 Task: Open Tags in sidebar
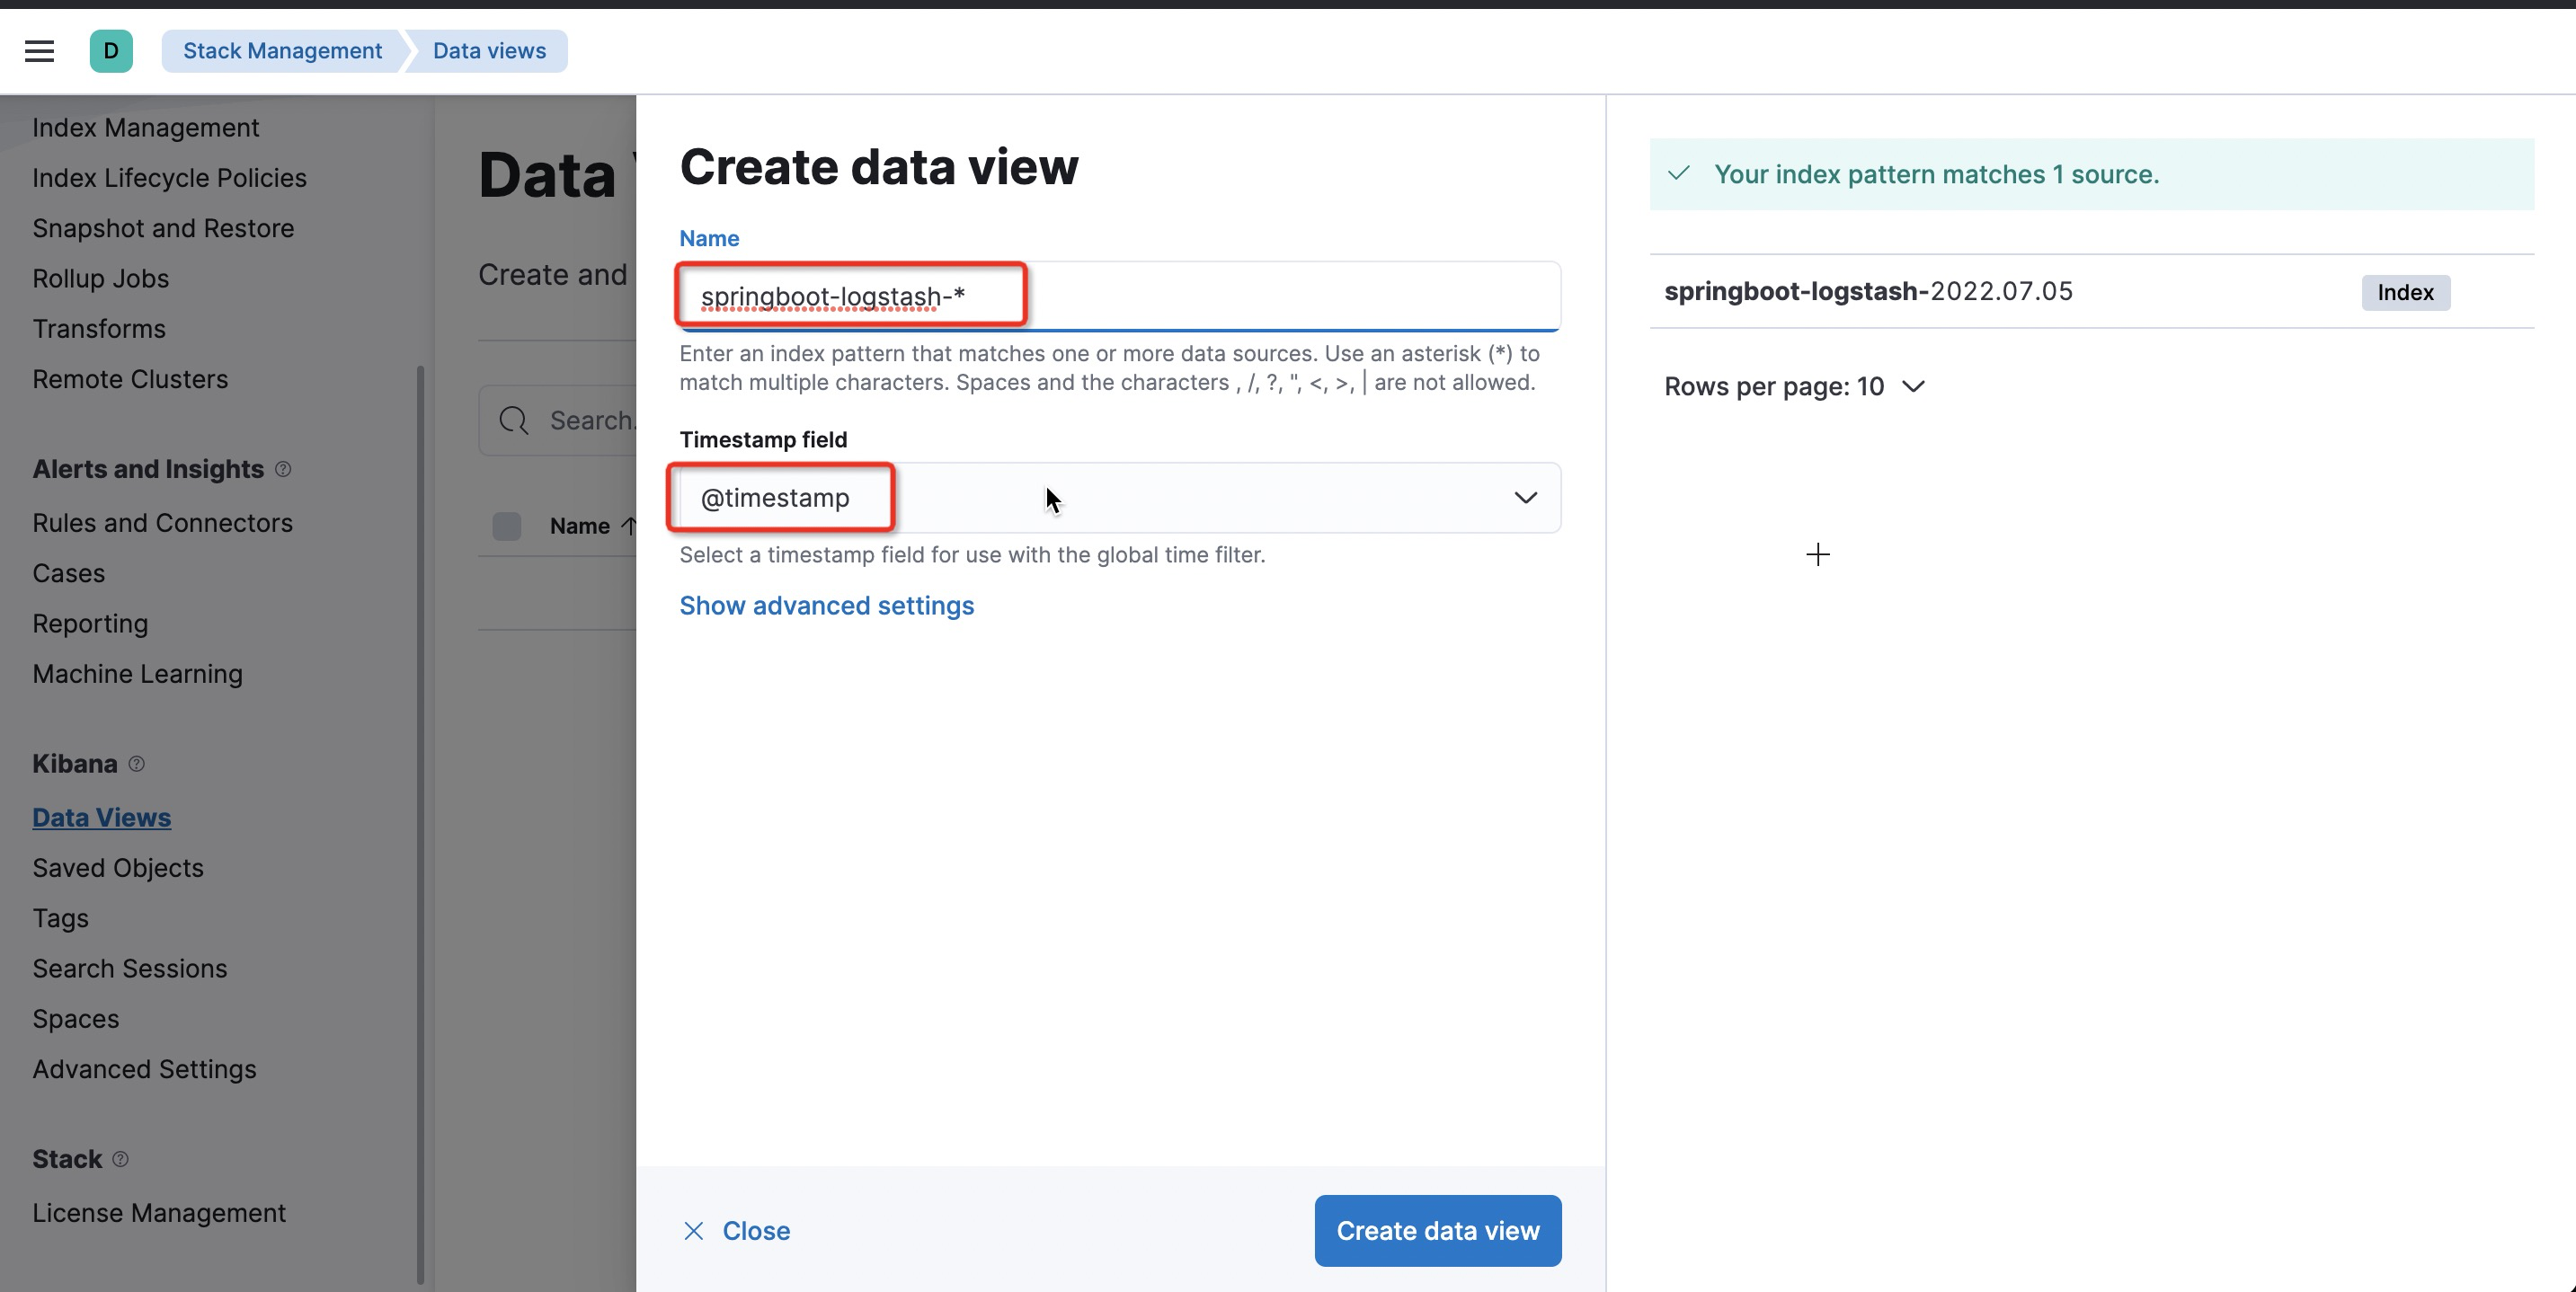(61, 919)
